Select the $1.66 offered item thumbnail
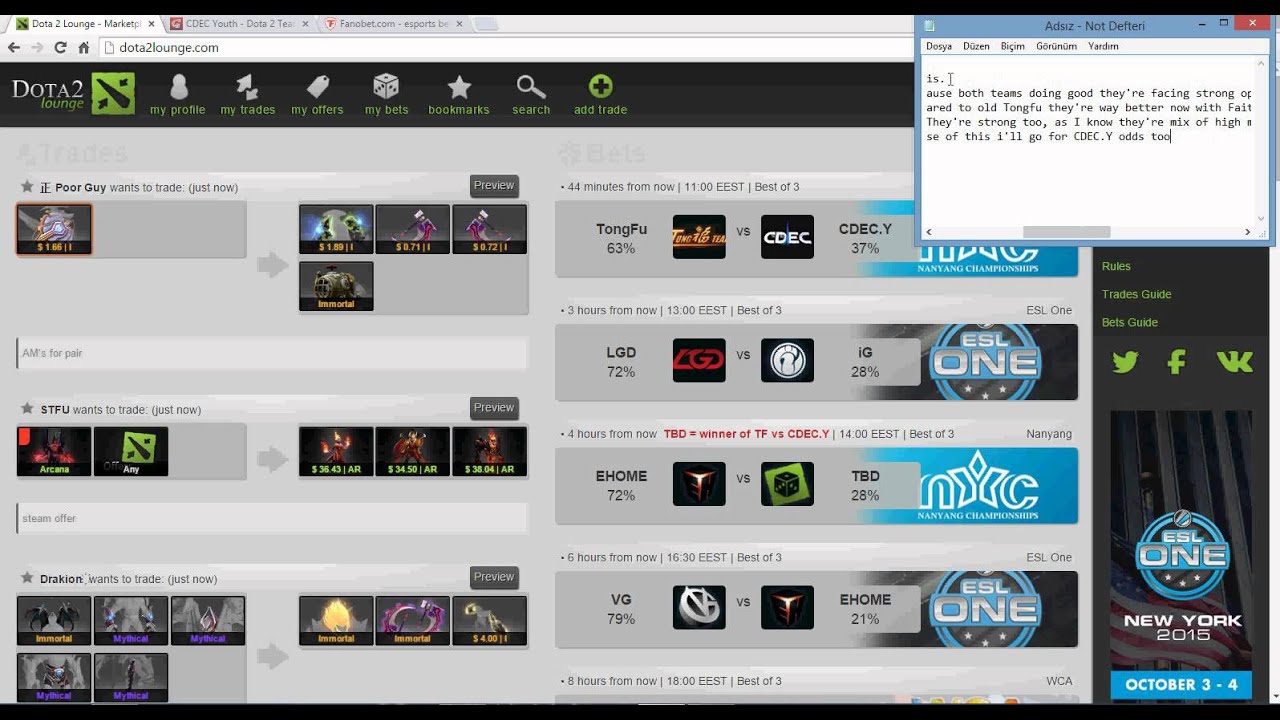The height and width of the screenshot is (720, 1280). pos(54,230)
